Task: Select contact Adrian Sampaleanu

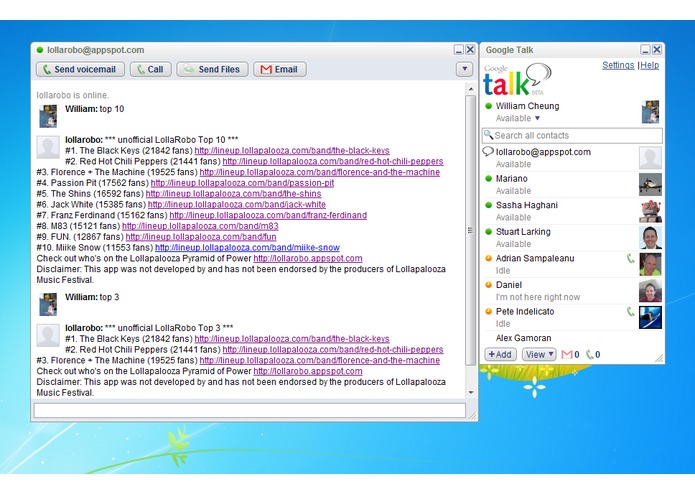Action: coord(572,264)
